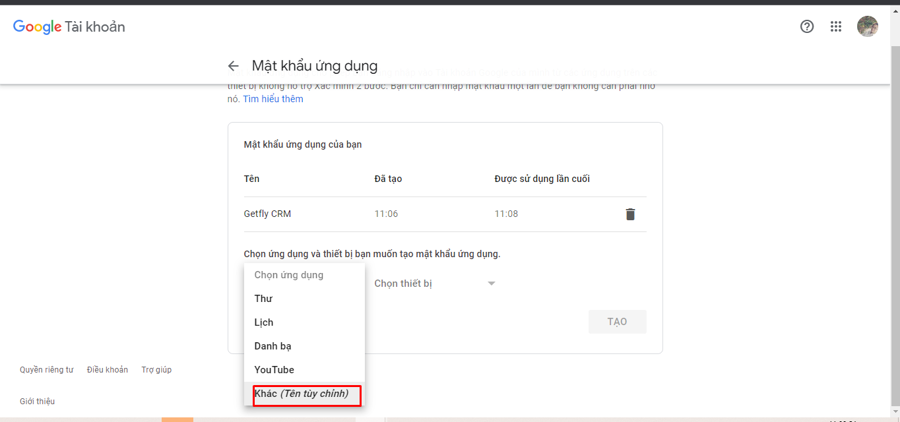Pick YouTube from the app dropdown
This screenshot has width=900, height=422.
(x=274, y=370)
